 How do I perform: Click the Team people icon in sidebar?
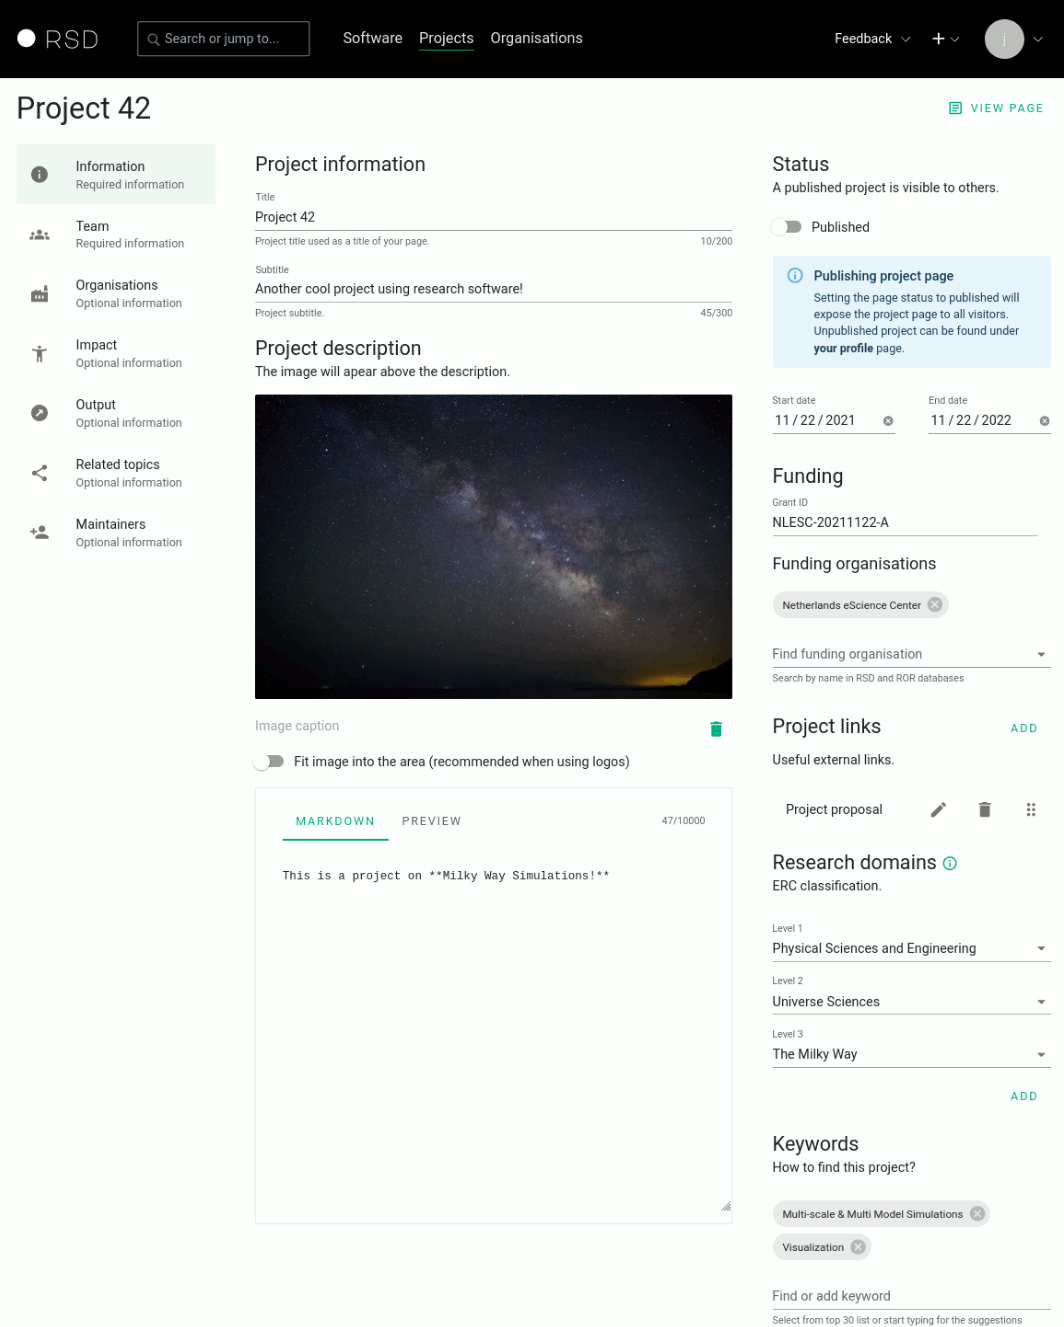[x=40, y=234]
